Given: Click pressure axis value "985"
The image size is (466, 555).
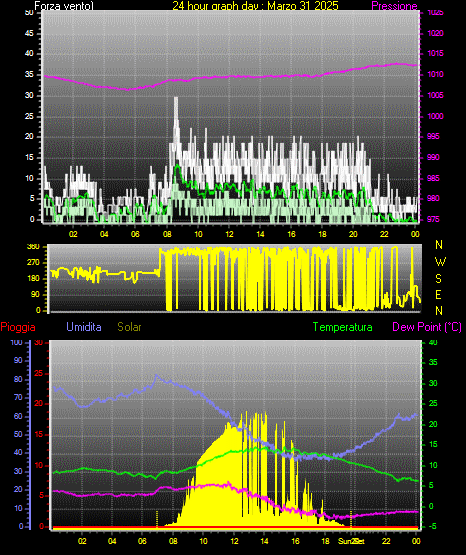Looking at the screenshot, I should (433, 178).
